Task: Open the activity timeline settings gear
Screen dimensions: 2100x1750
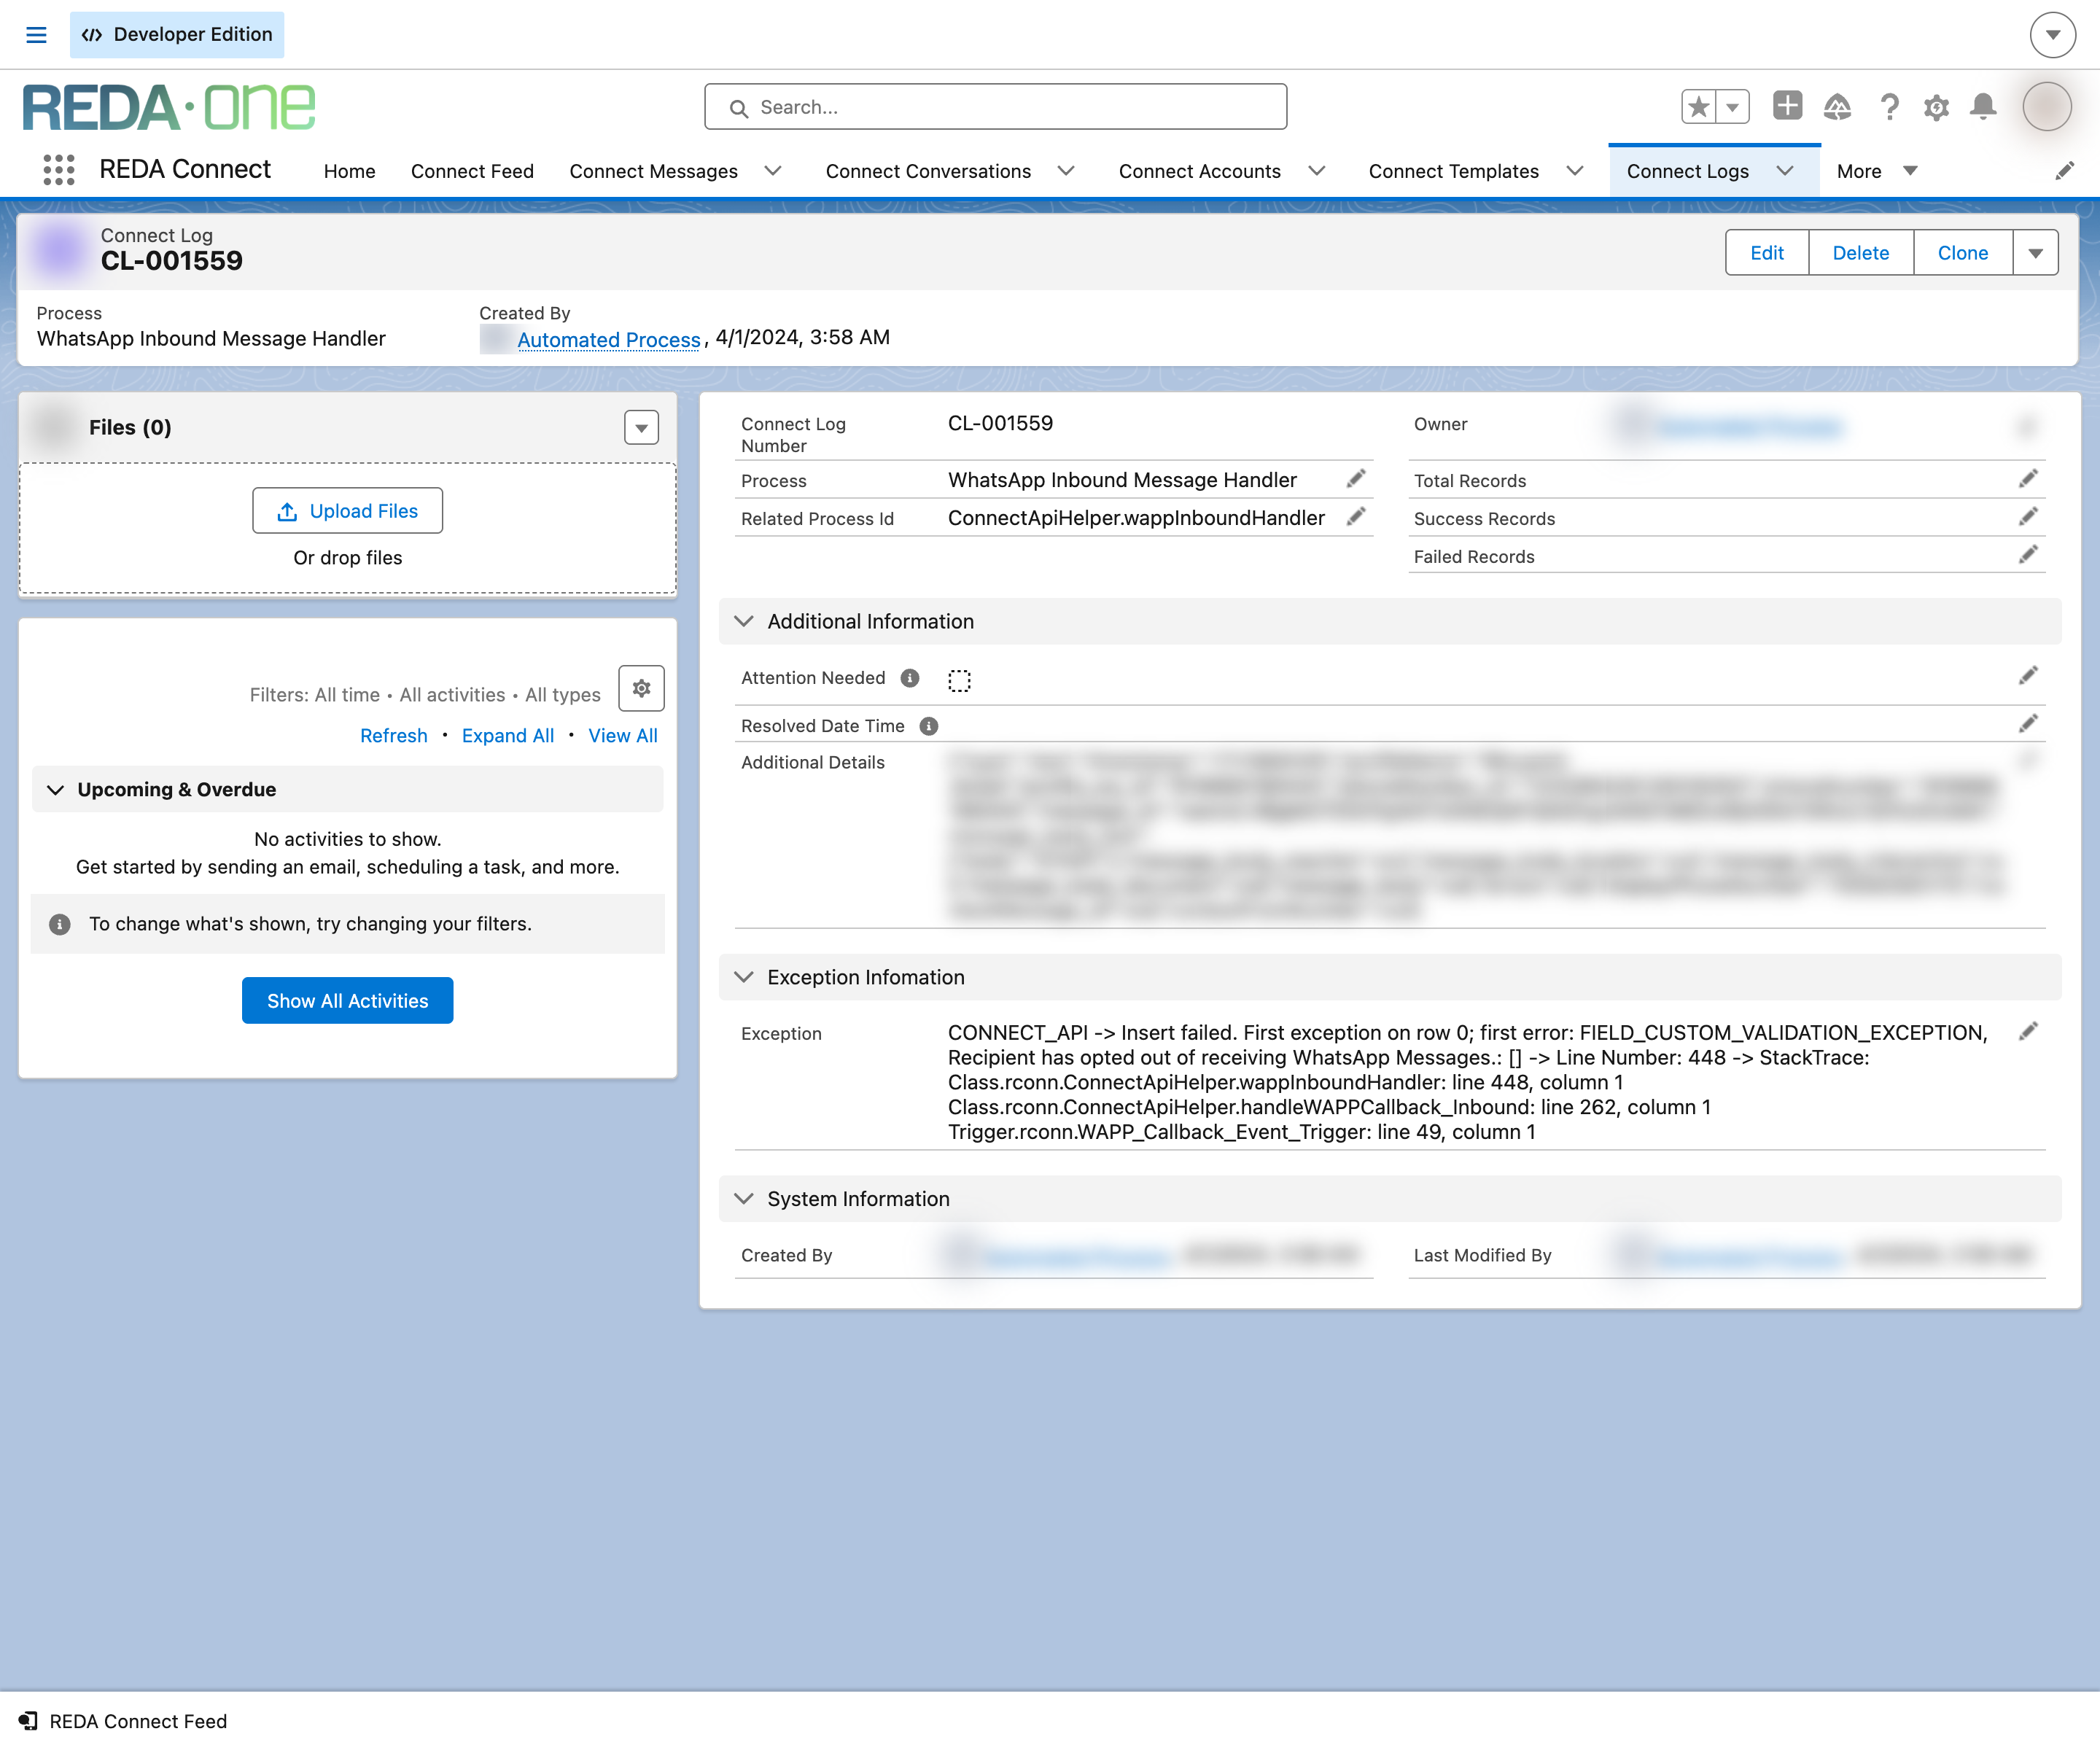Action: pos(641,688)
